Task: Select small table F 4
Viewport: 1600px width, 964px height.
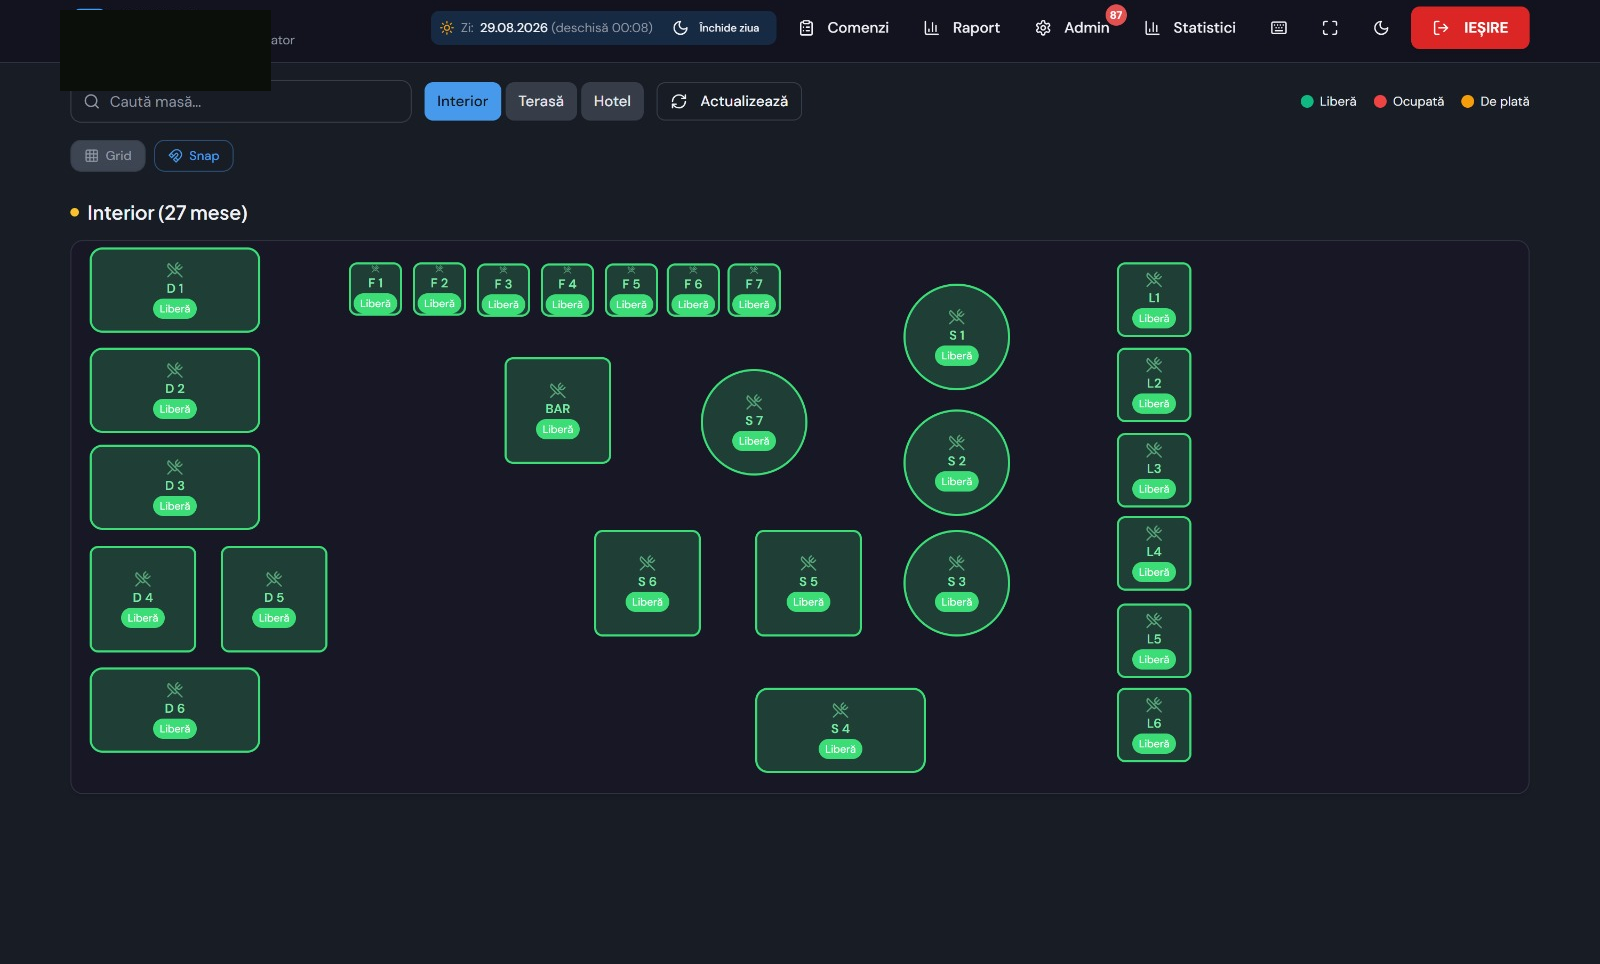Action: (x=567, y=290)
